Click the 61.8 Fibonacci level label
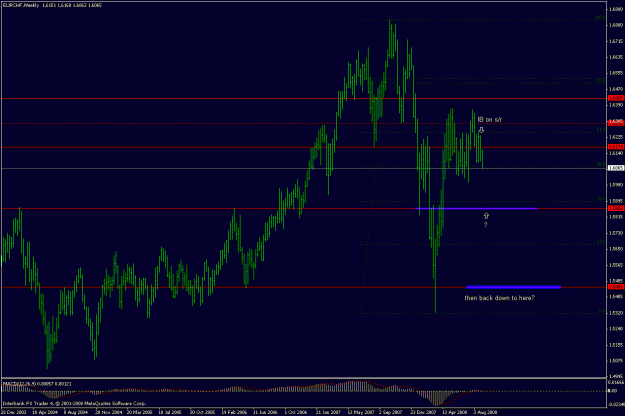Image resolution: width=625 pixels, height=416 pixels. point(601,130)
